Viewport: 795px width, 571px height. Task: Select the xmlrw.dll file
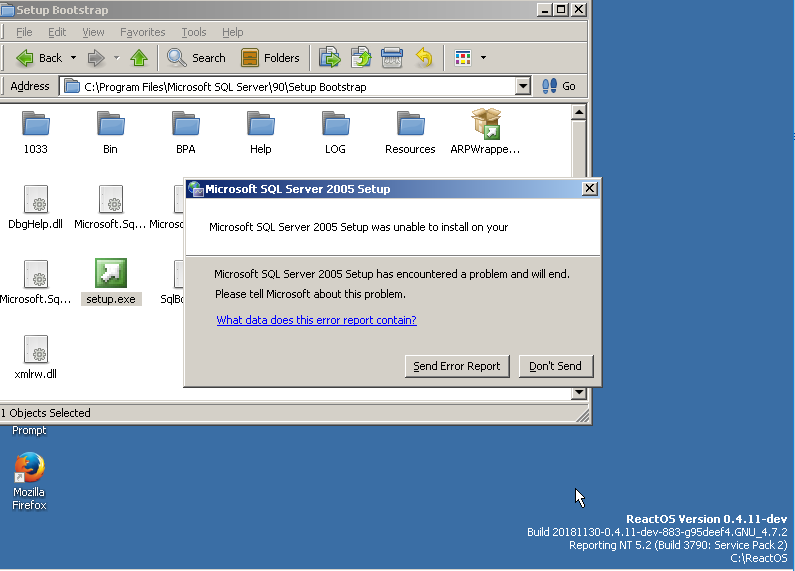35,357
